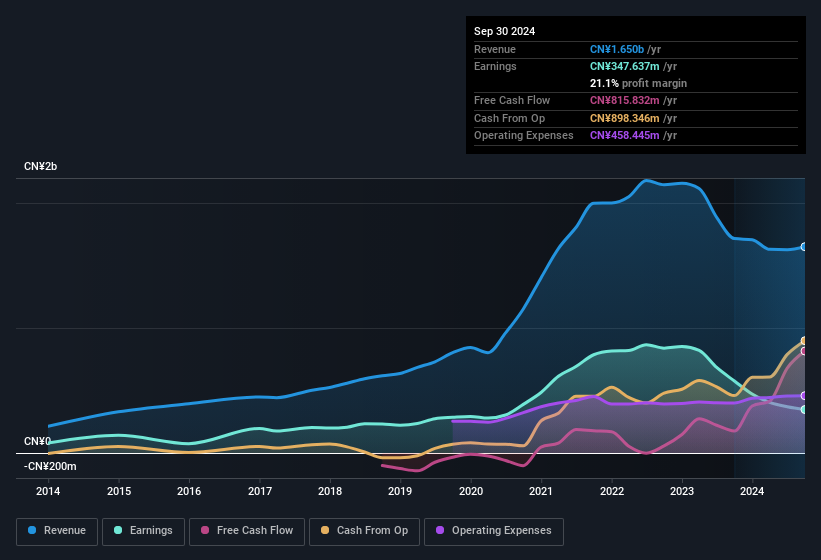Hide the Earnings series via legend
Viewport: 821px width, 560px height.
(142, 531)
